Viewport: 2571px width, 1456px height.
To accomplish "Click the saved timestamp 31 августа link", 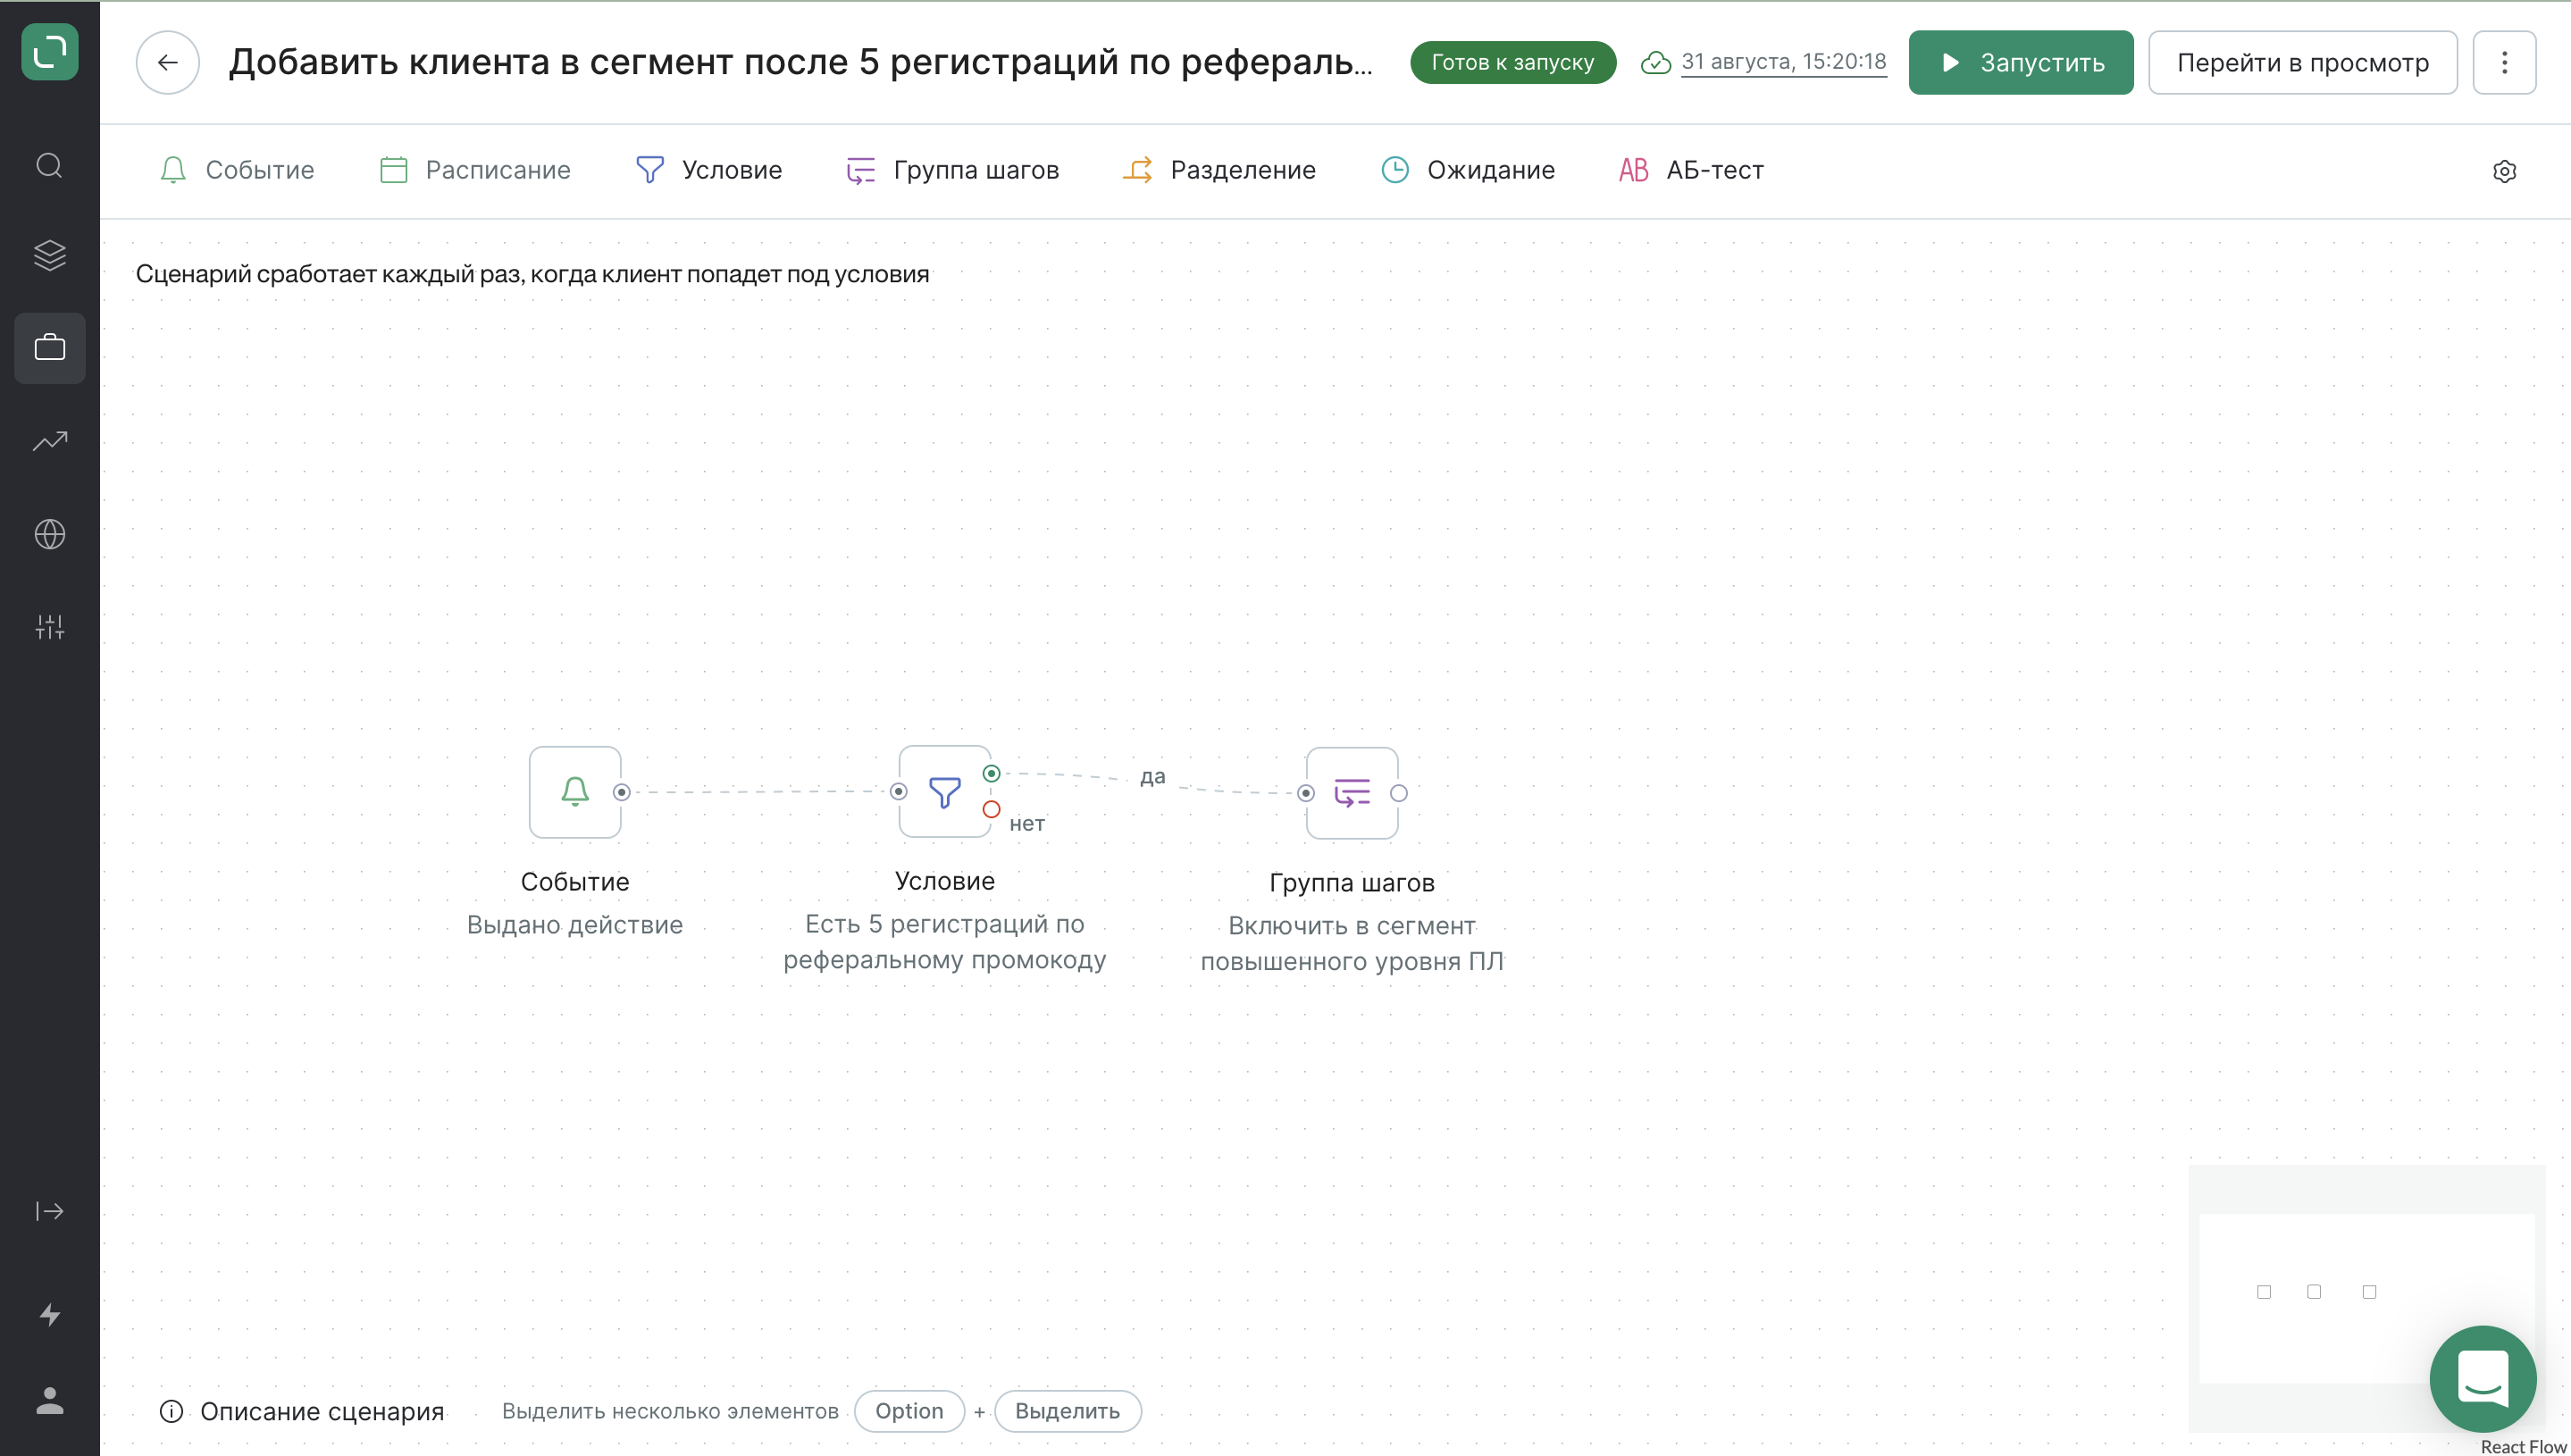I will (1783, 62).
